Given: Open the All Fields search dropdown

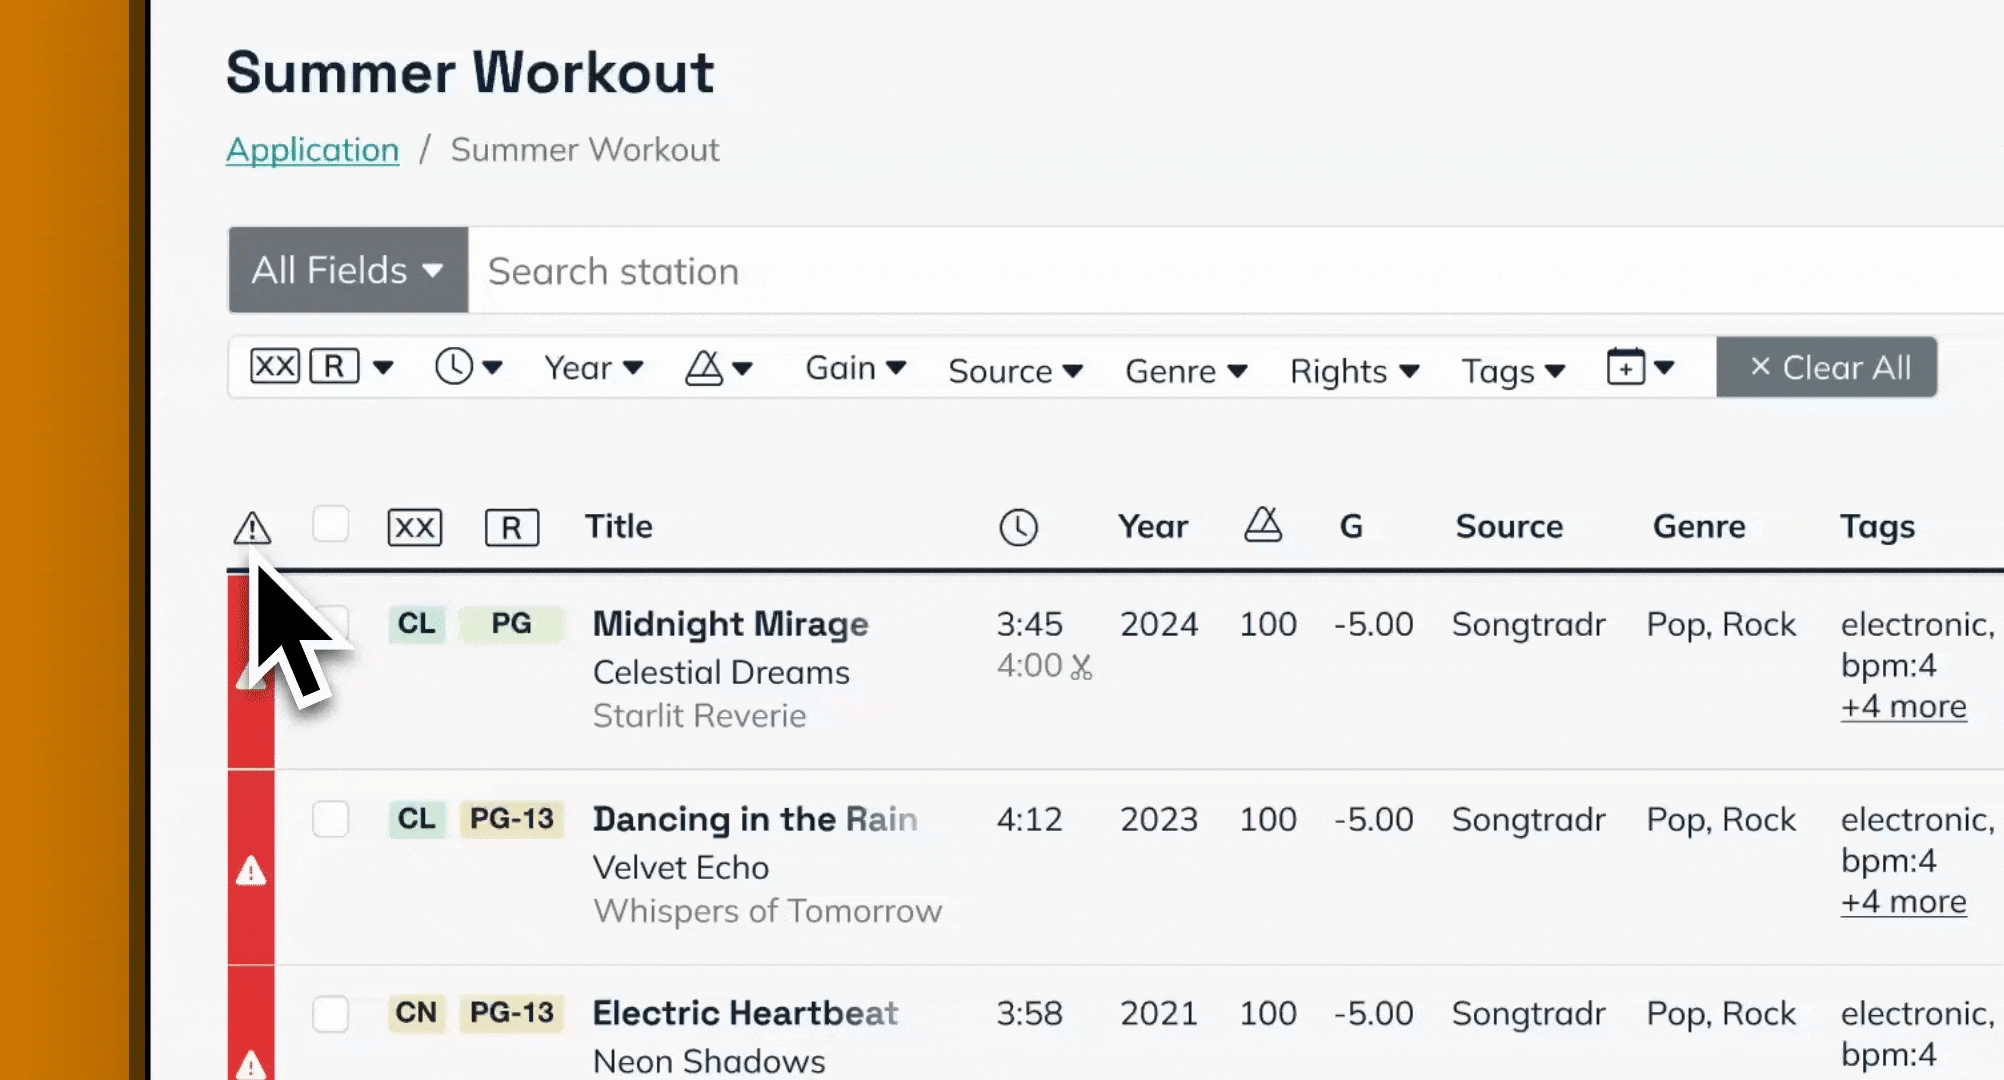Looking at the screenshot, I should coord(347,270).
